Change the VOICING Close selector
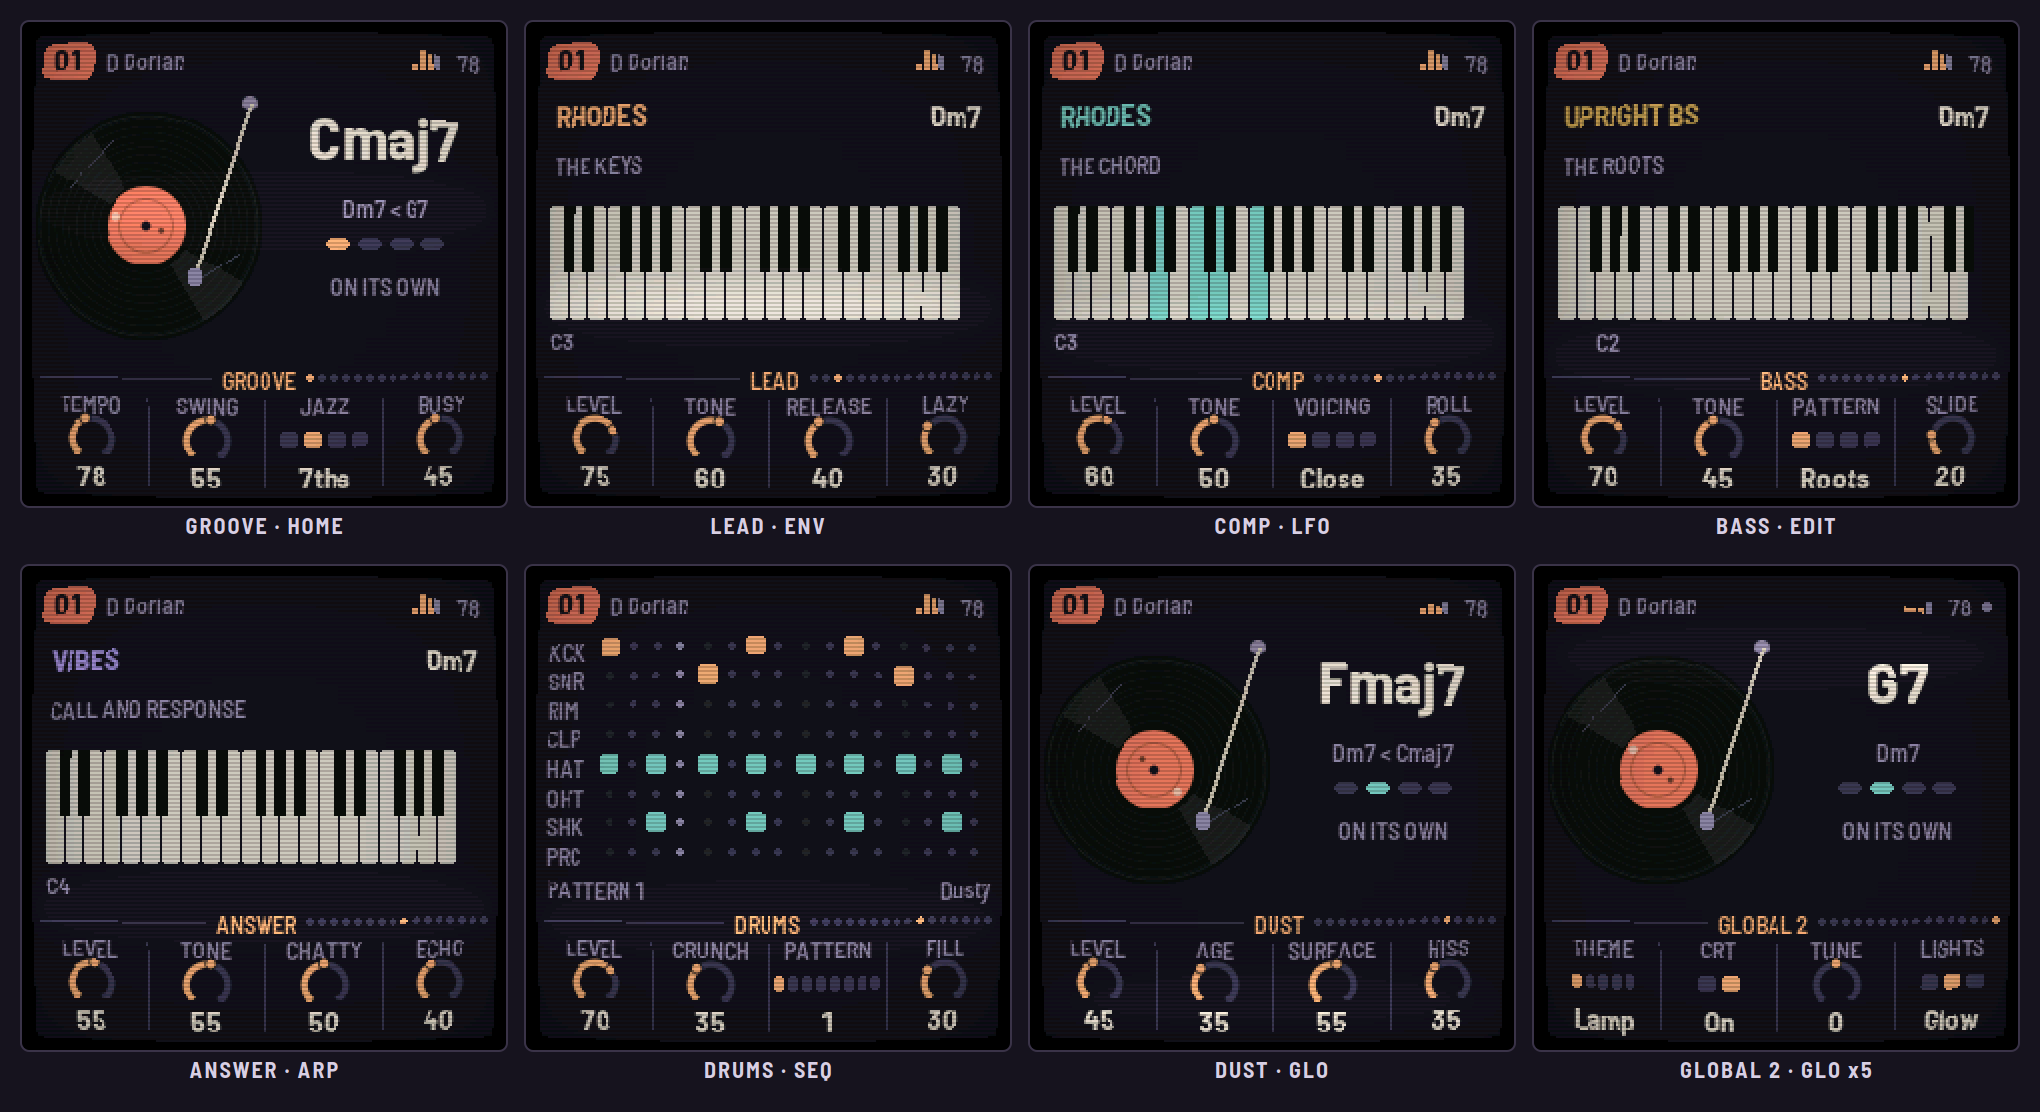This screenshot has width=2040, height=1112. tap(1332, 440)
